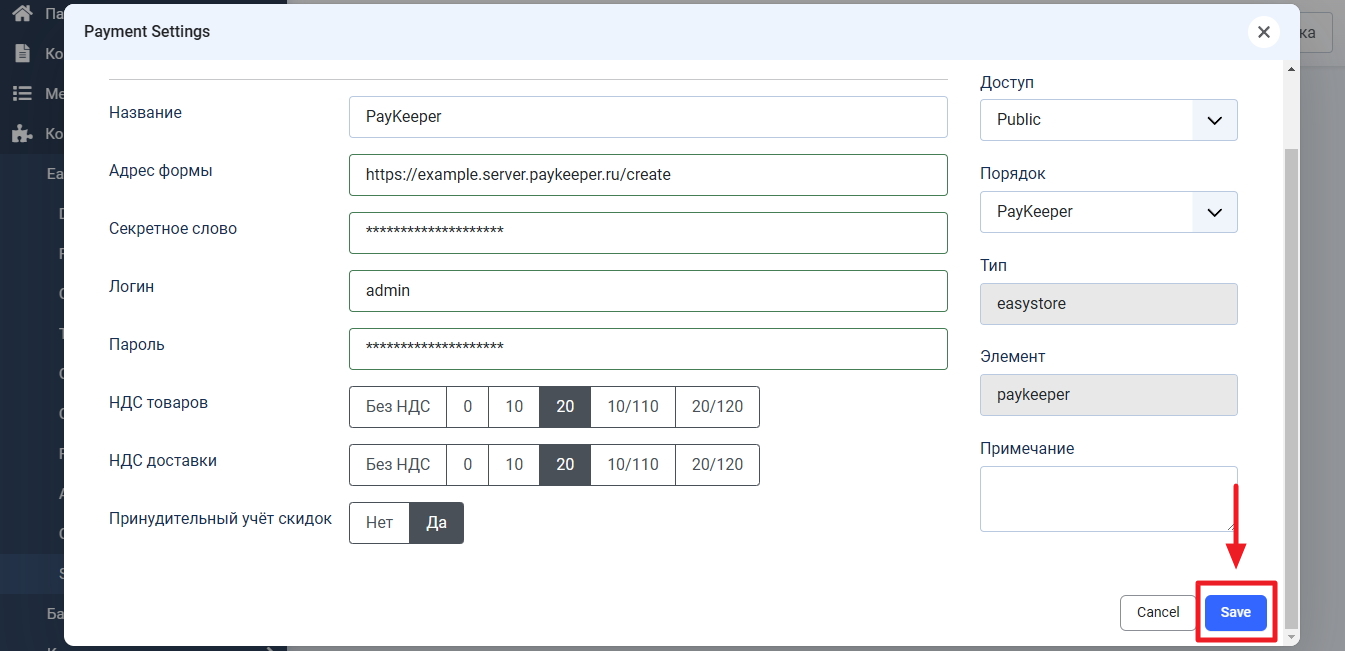
Task: Choose 0 for НДС доставки
Action: 467,465
